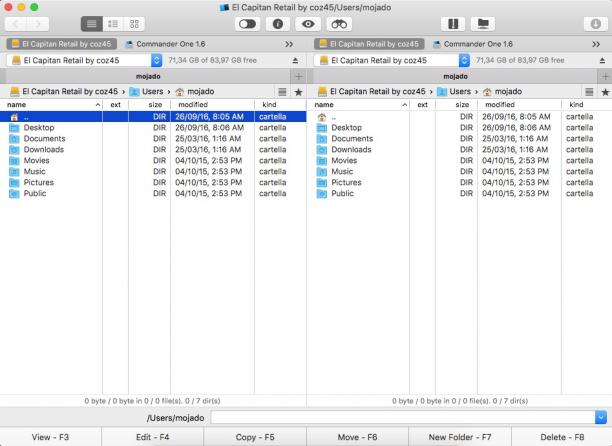612x446 pixels.
Task: Select the Desktop folder in left pane
Action: [x=153, y=128]
